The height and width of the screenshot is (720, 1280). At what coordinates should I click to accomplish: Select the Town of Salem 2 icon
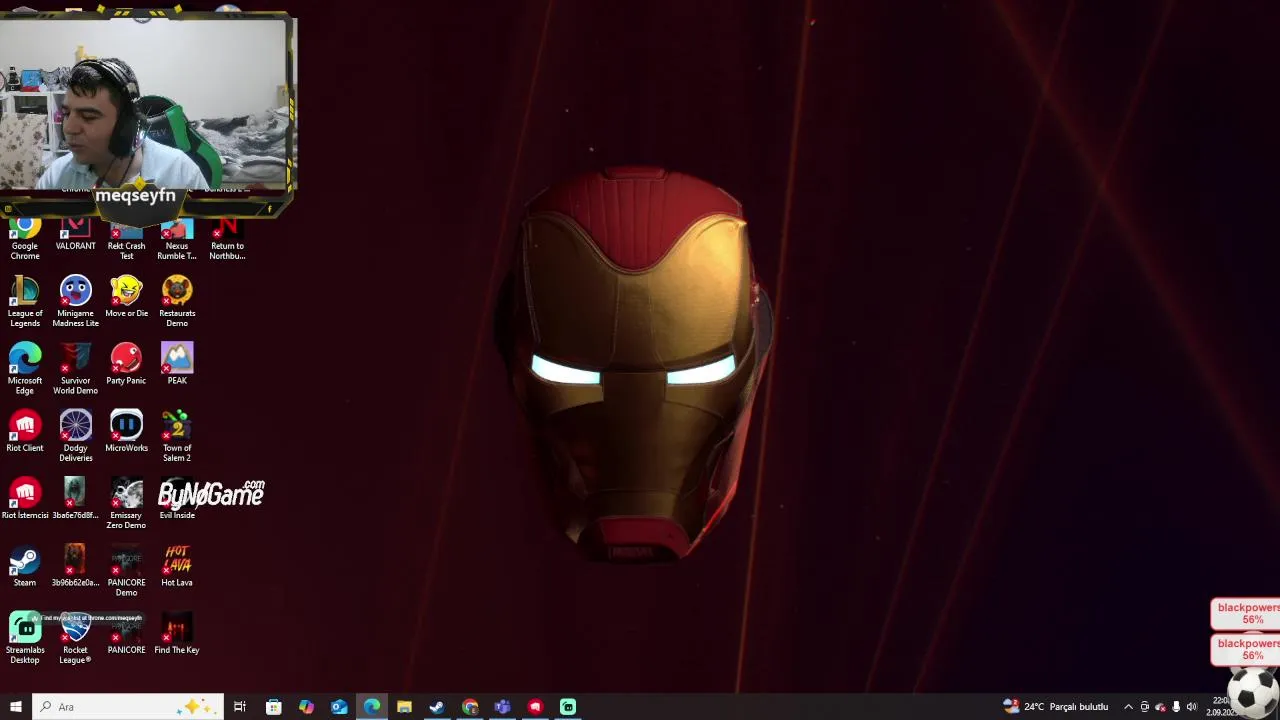click(x=177, y=435)
